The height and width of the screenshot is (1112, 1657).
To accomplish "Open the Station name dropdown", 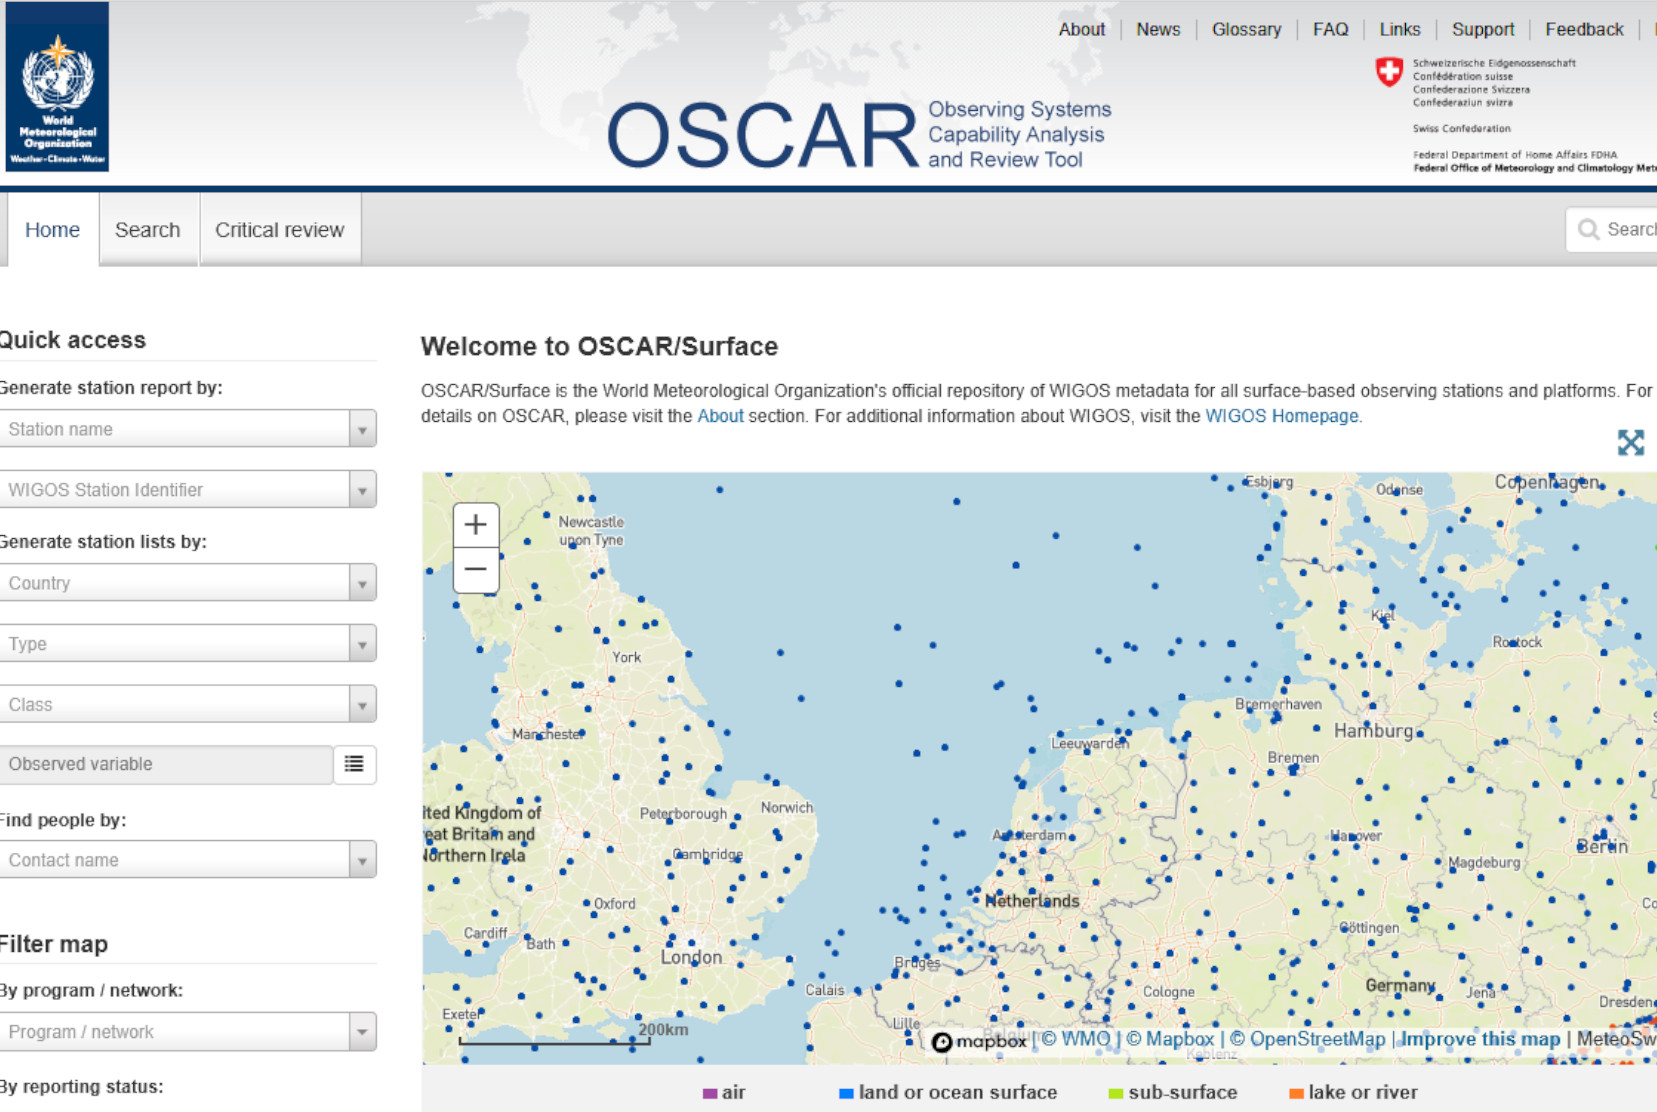I will [187, 429].
